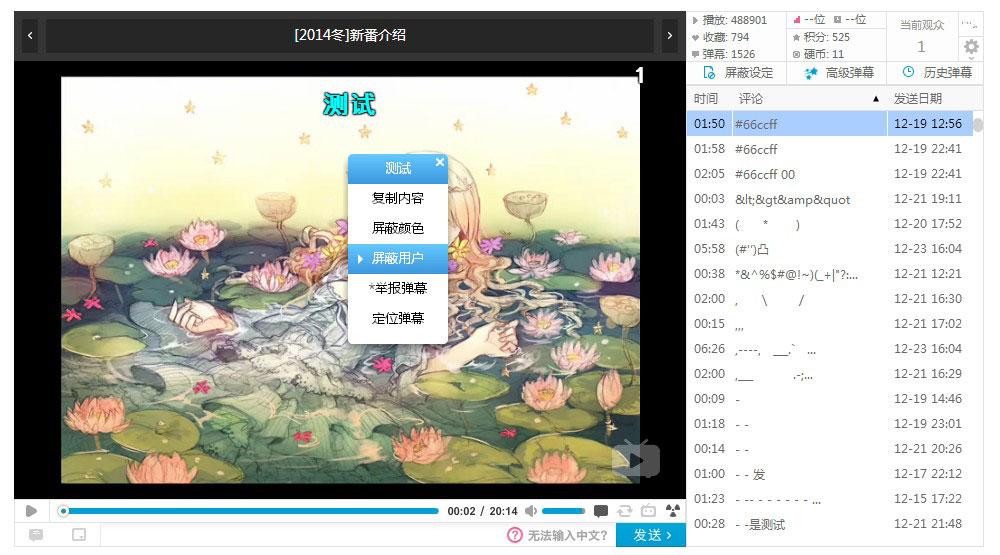
Task: Select 屏蔽颜色 in the context menu
Action: [398, 228]
